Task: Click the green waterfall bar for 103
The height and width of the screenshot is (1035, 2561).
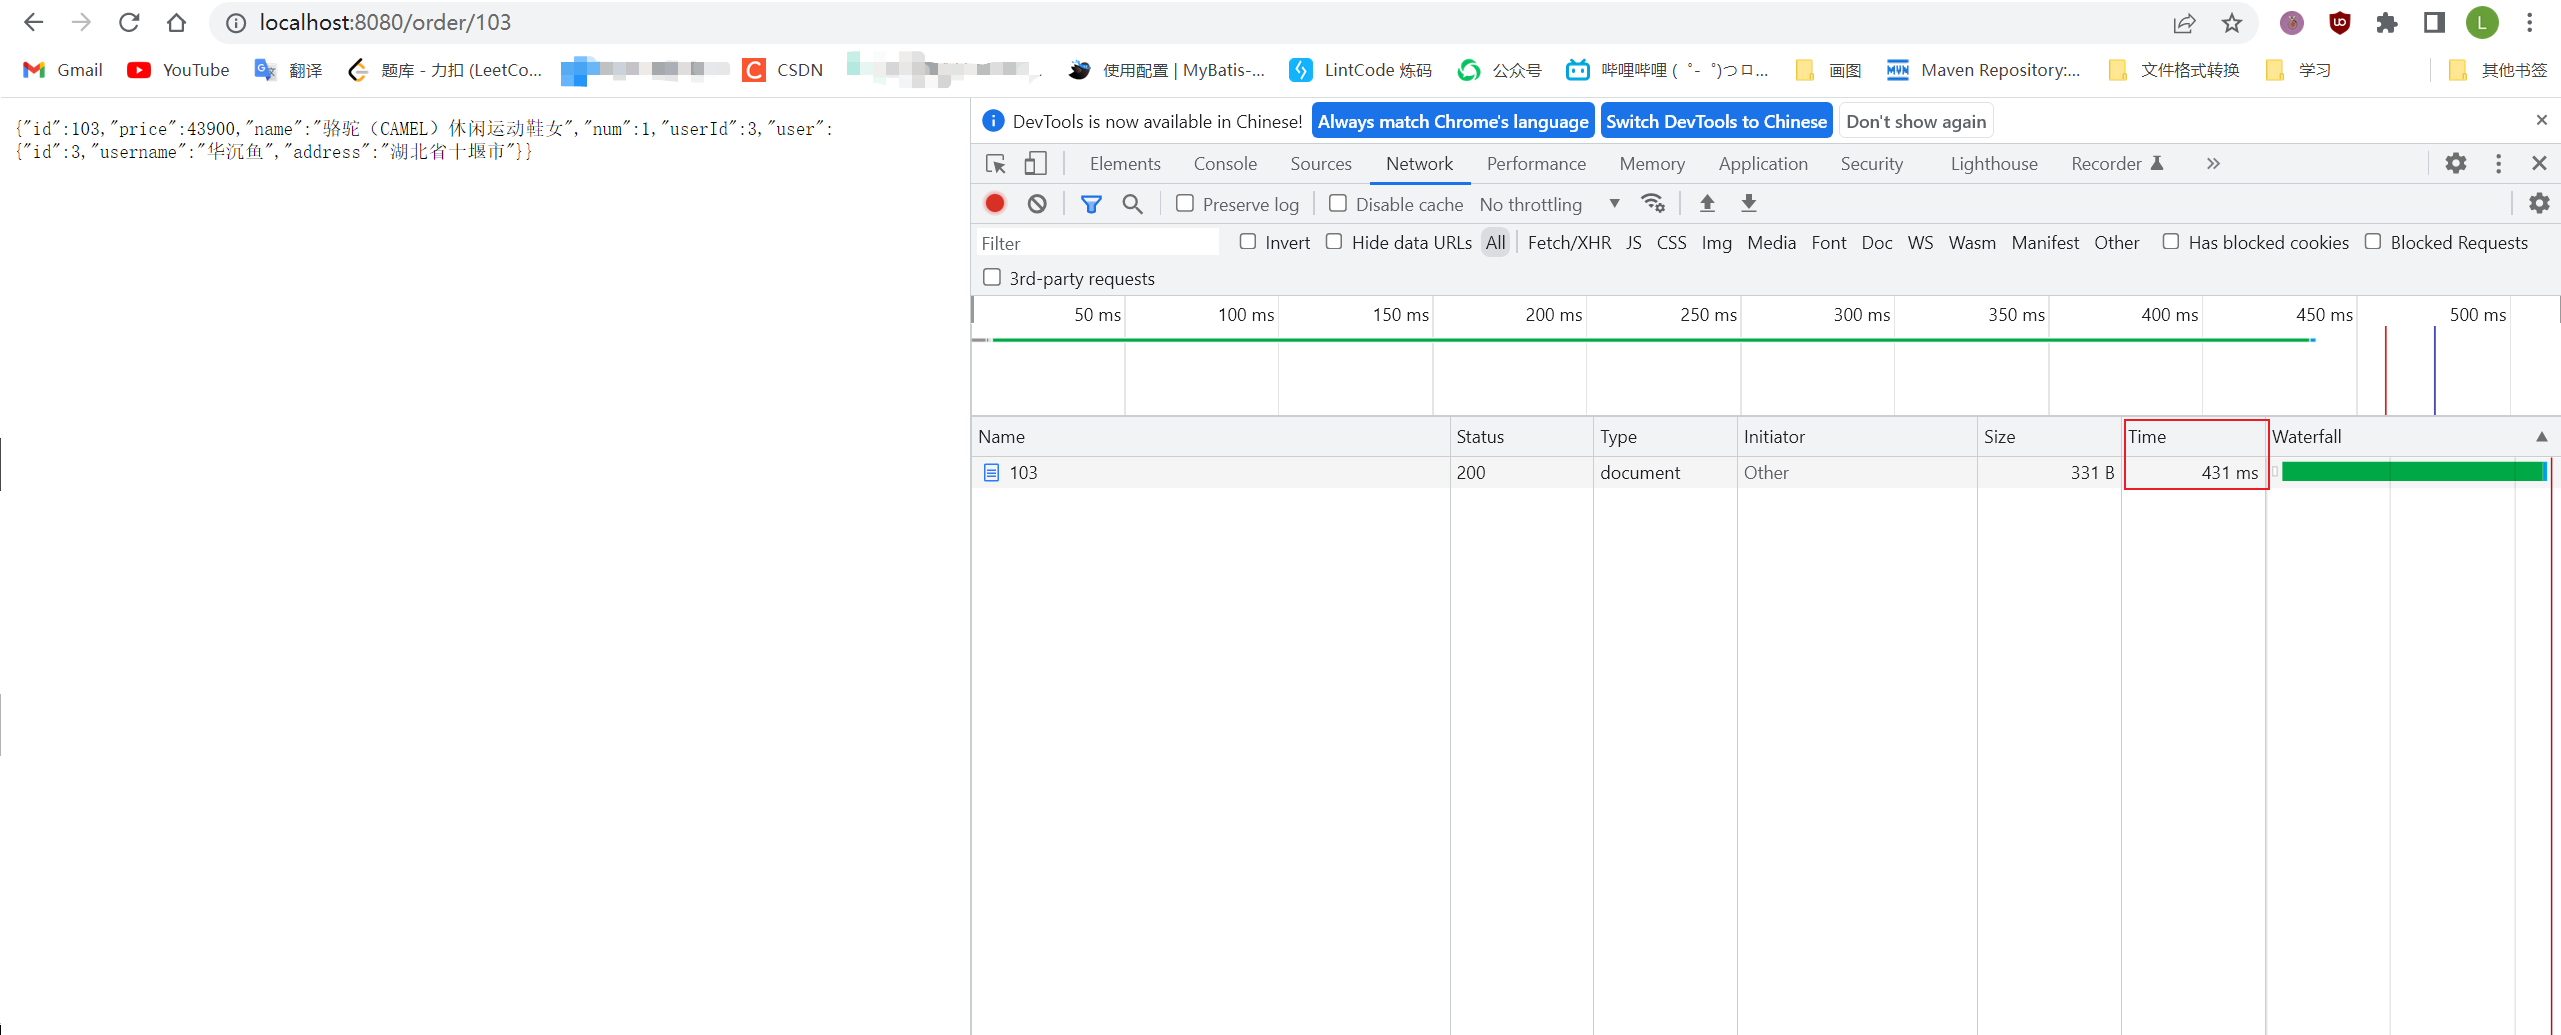Action: click(x=2412, y=472)
